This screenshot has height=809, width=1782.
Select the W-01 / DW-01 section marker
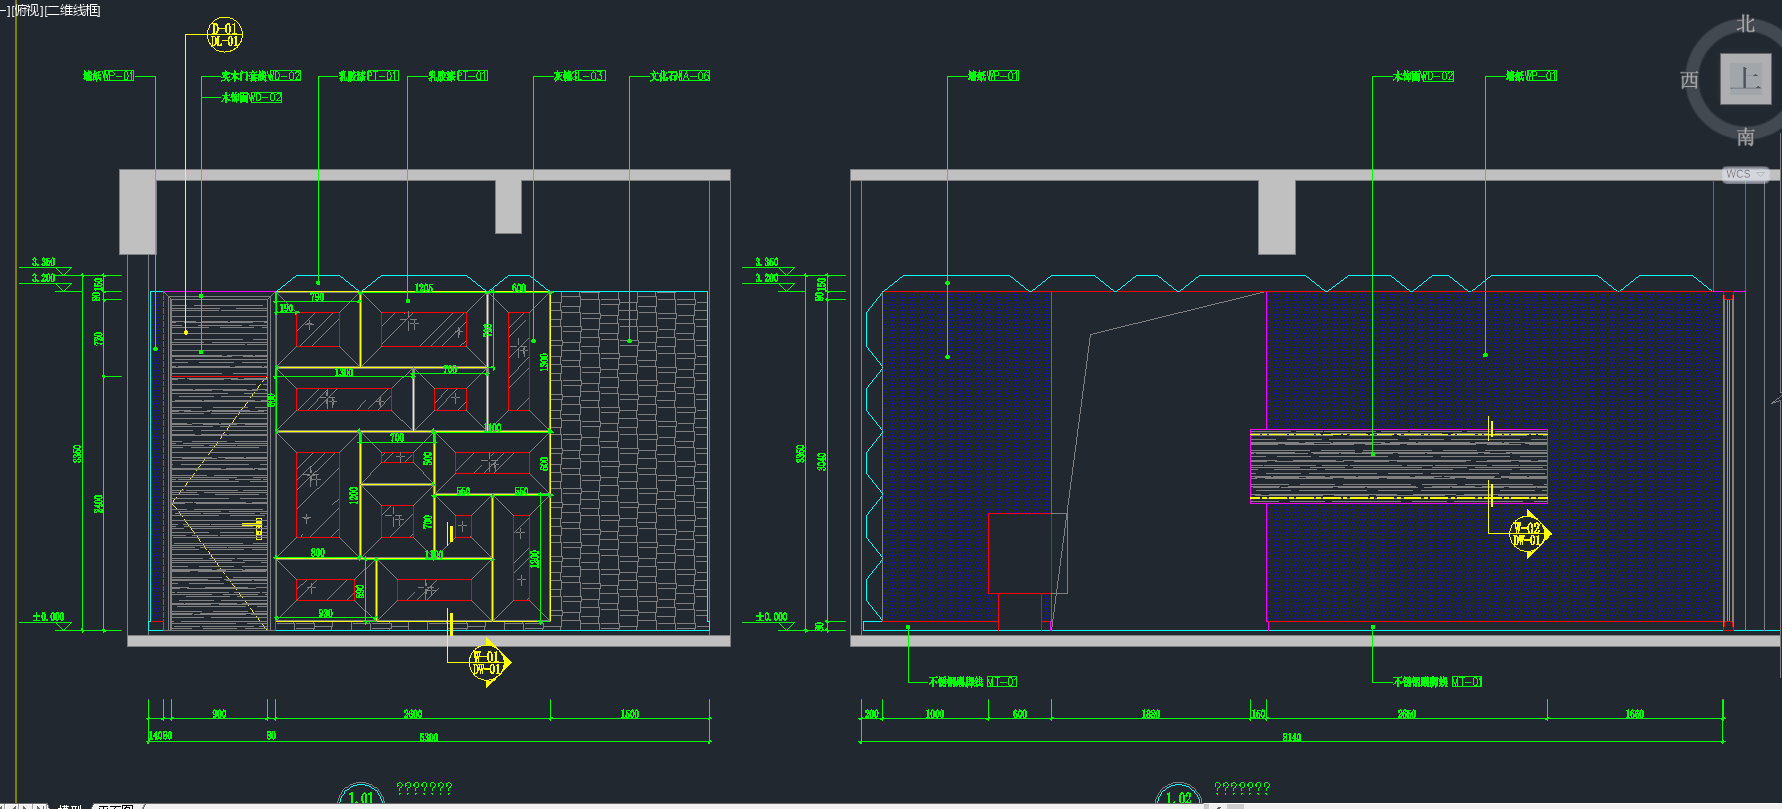point(487,663)
